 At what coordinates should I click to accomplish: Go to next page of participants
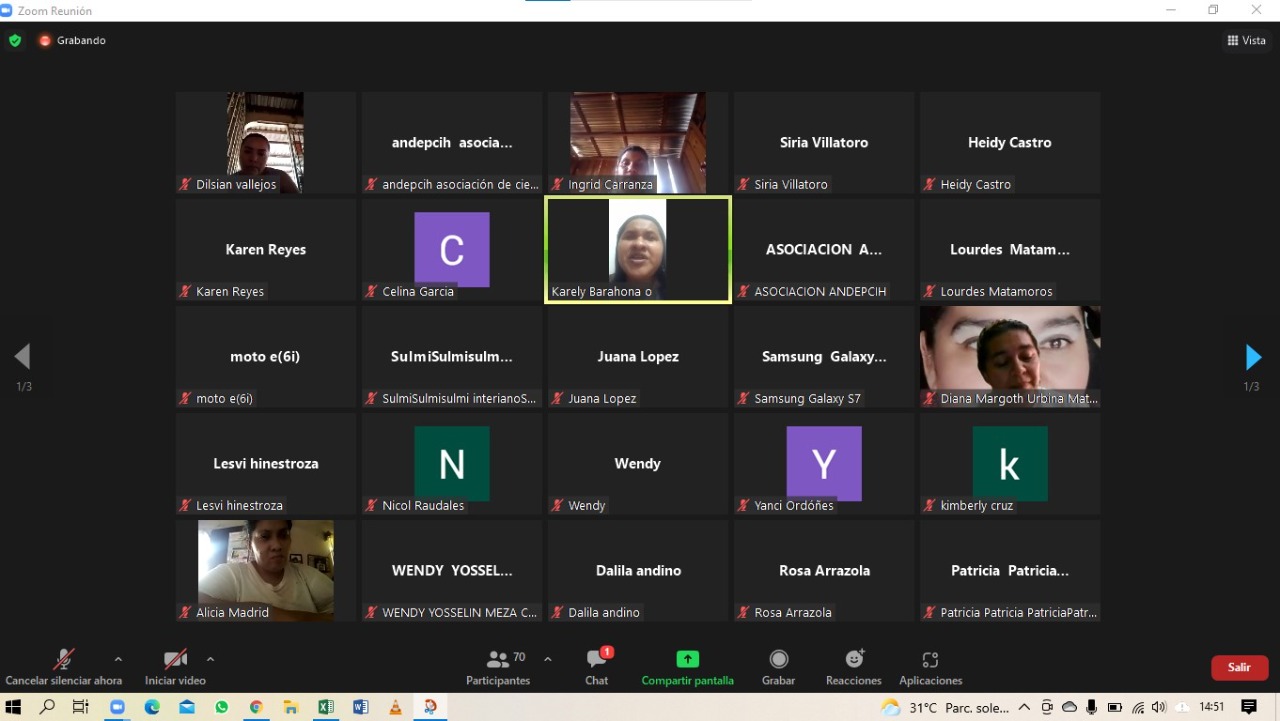[x=1252, y=357]
